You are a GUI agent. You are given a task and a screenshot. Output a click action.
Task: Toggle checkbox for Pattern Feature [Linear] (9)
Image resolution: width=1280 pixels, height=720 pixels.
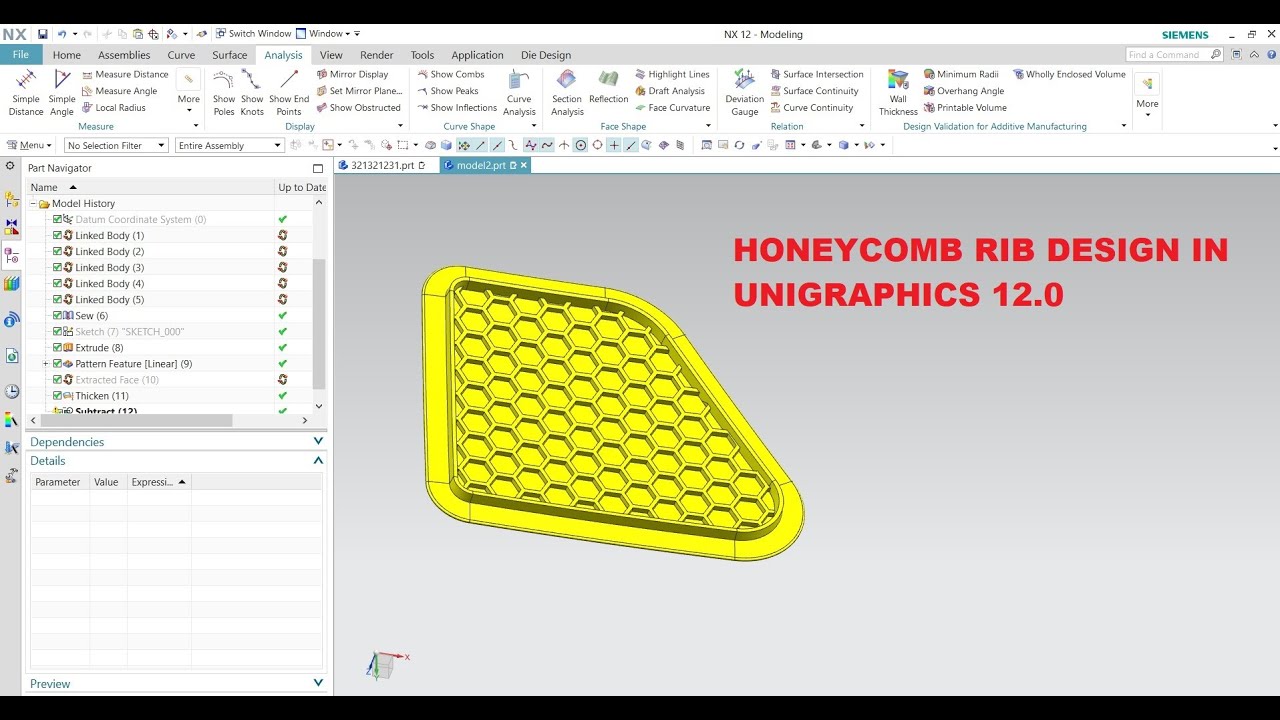tap(58, 364)
